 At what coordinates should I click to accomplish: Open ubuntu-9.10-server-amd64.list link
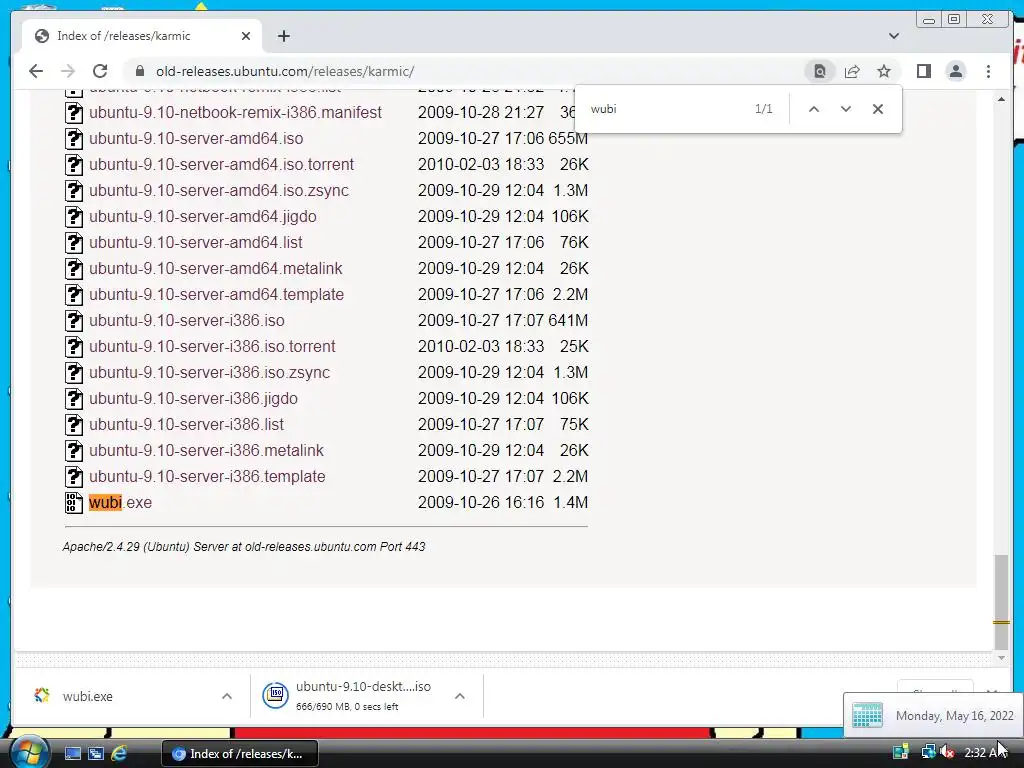click(x=195, y=242)
